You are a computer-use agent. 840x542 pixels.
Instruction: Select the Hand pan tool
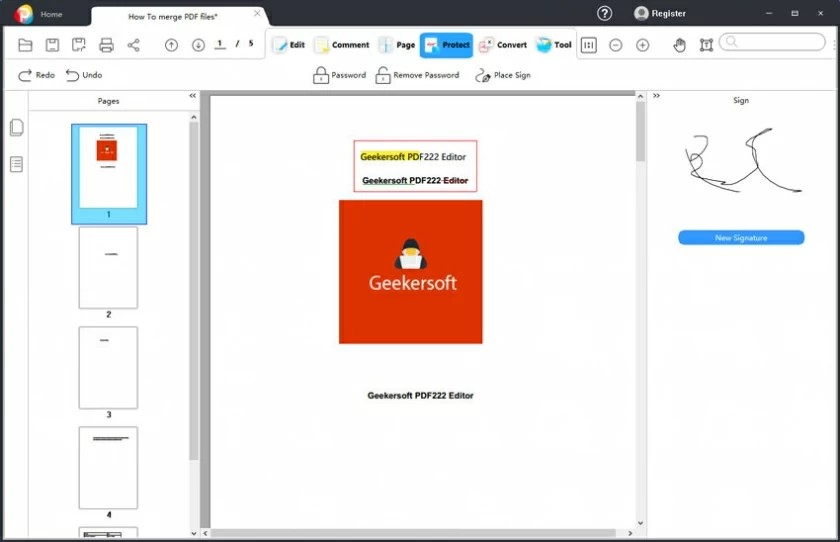click(679, 46)
